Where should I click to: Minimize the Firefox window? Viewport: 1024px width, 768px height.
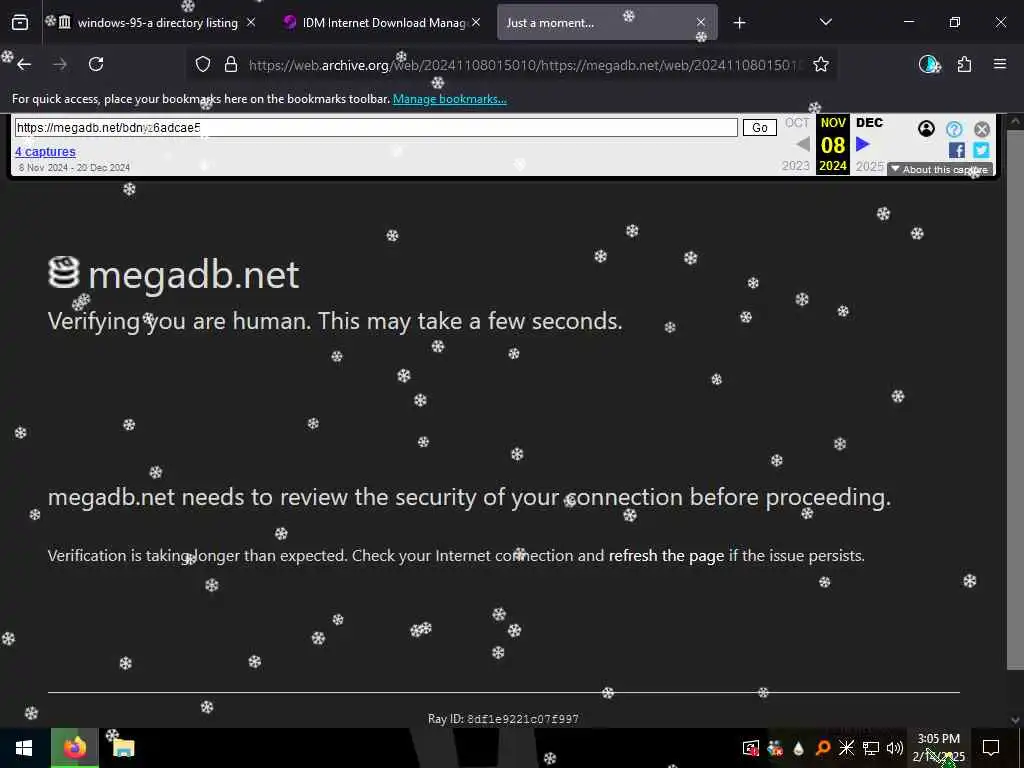pos(908,22)
